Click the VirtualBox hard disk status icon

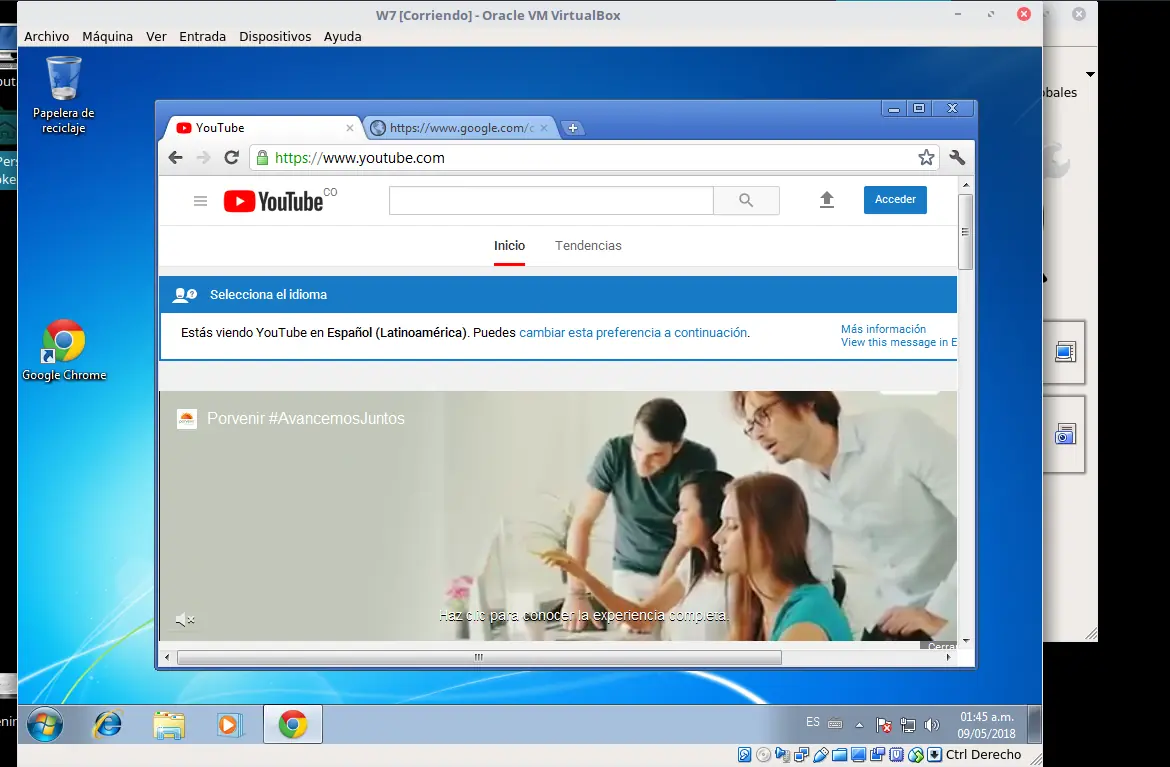(x=745, y=755)
